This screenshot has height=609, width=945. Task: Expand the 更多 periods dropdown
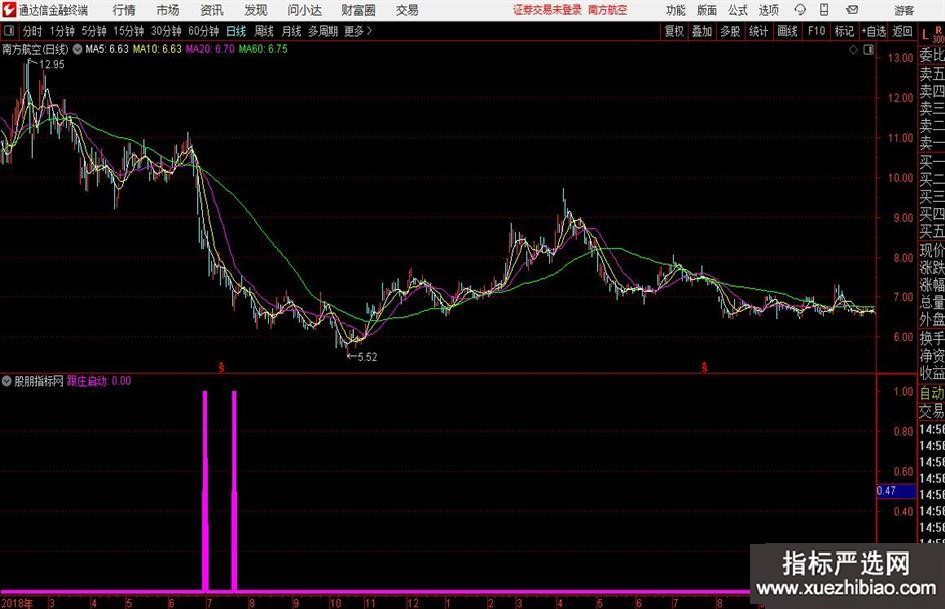(x=359, y=31)
